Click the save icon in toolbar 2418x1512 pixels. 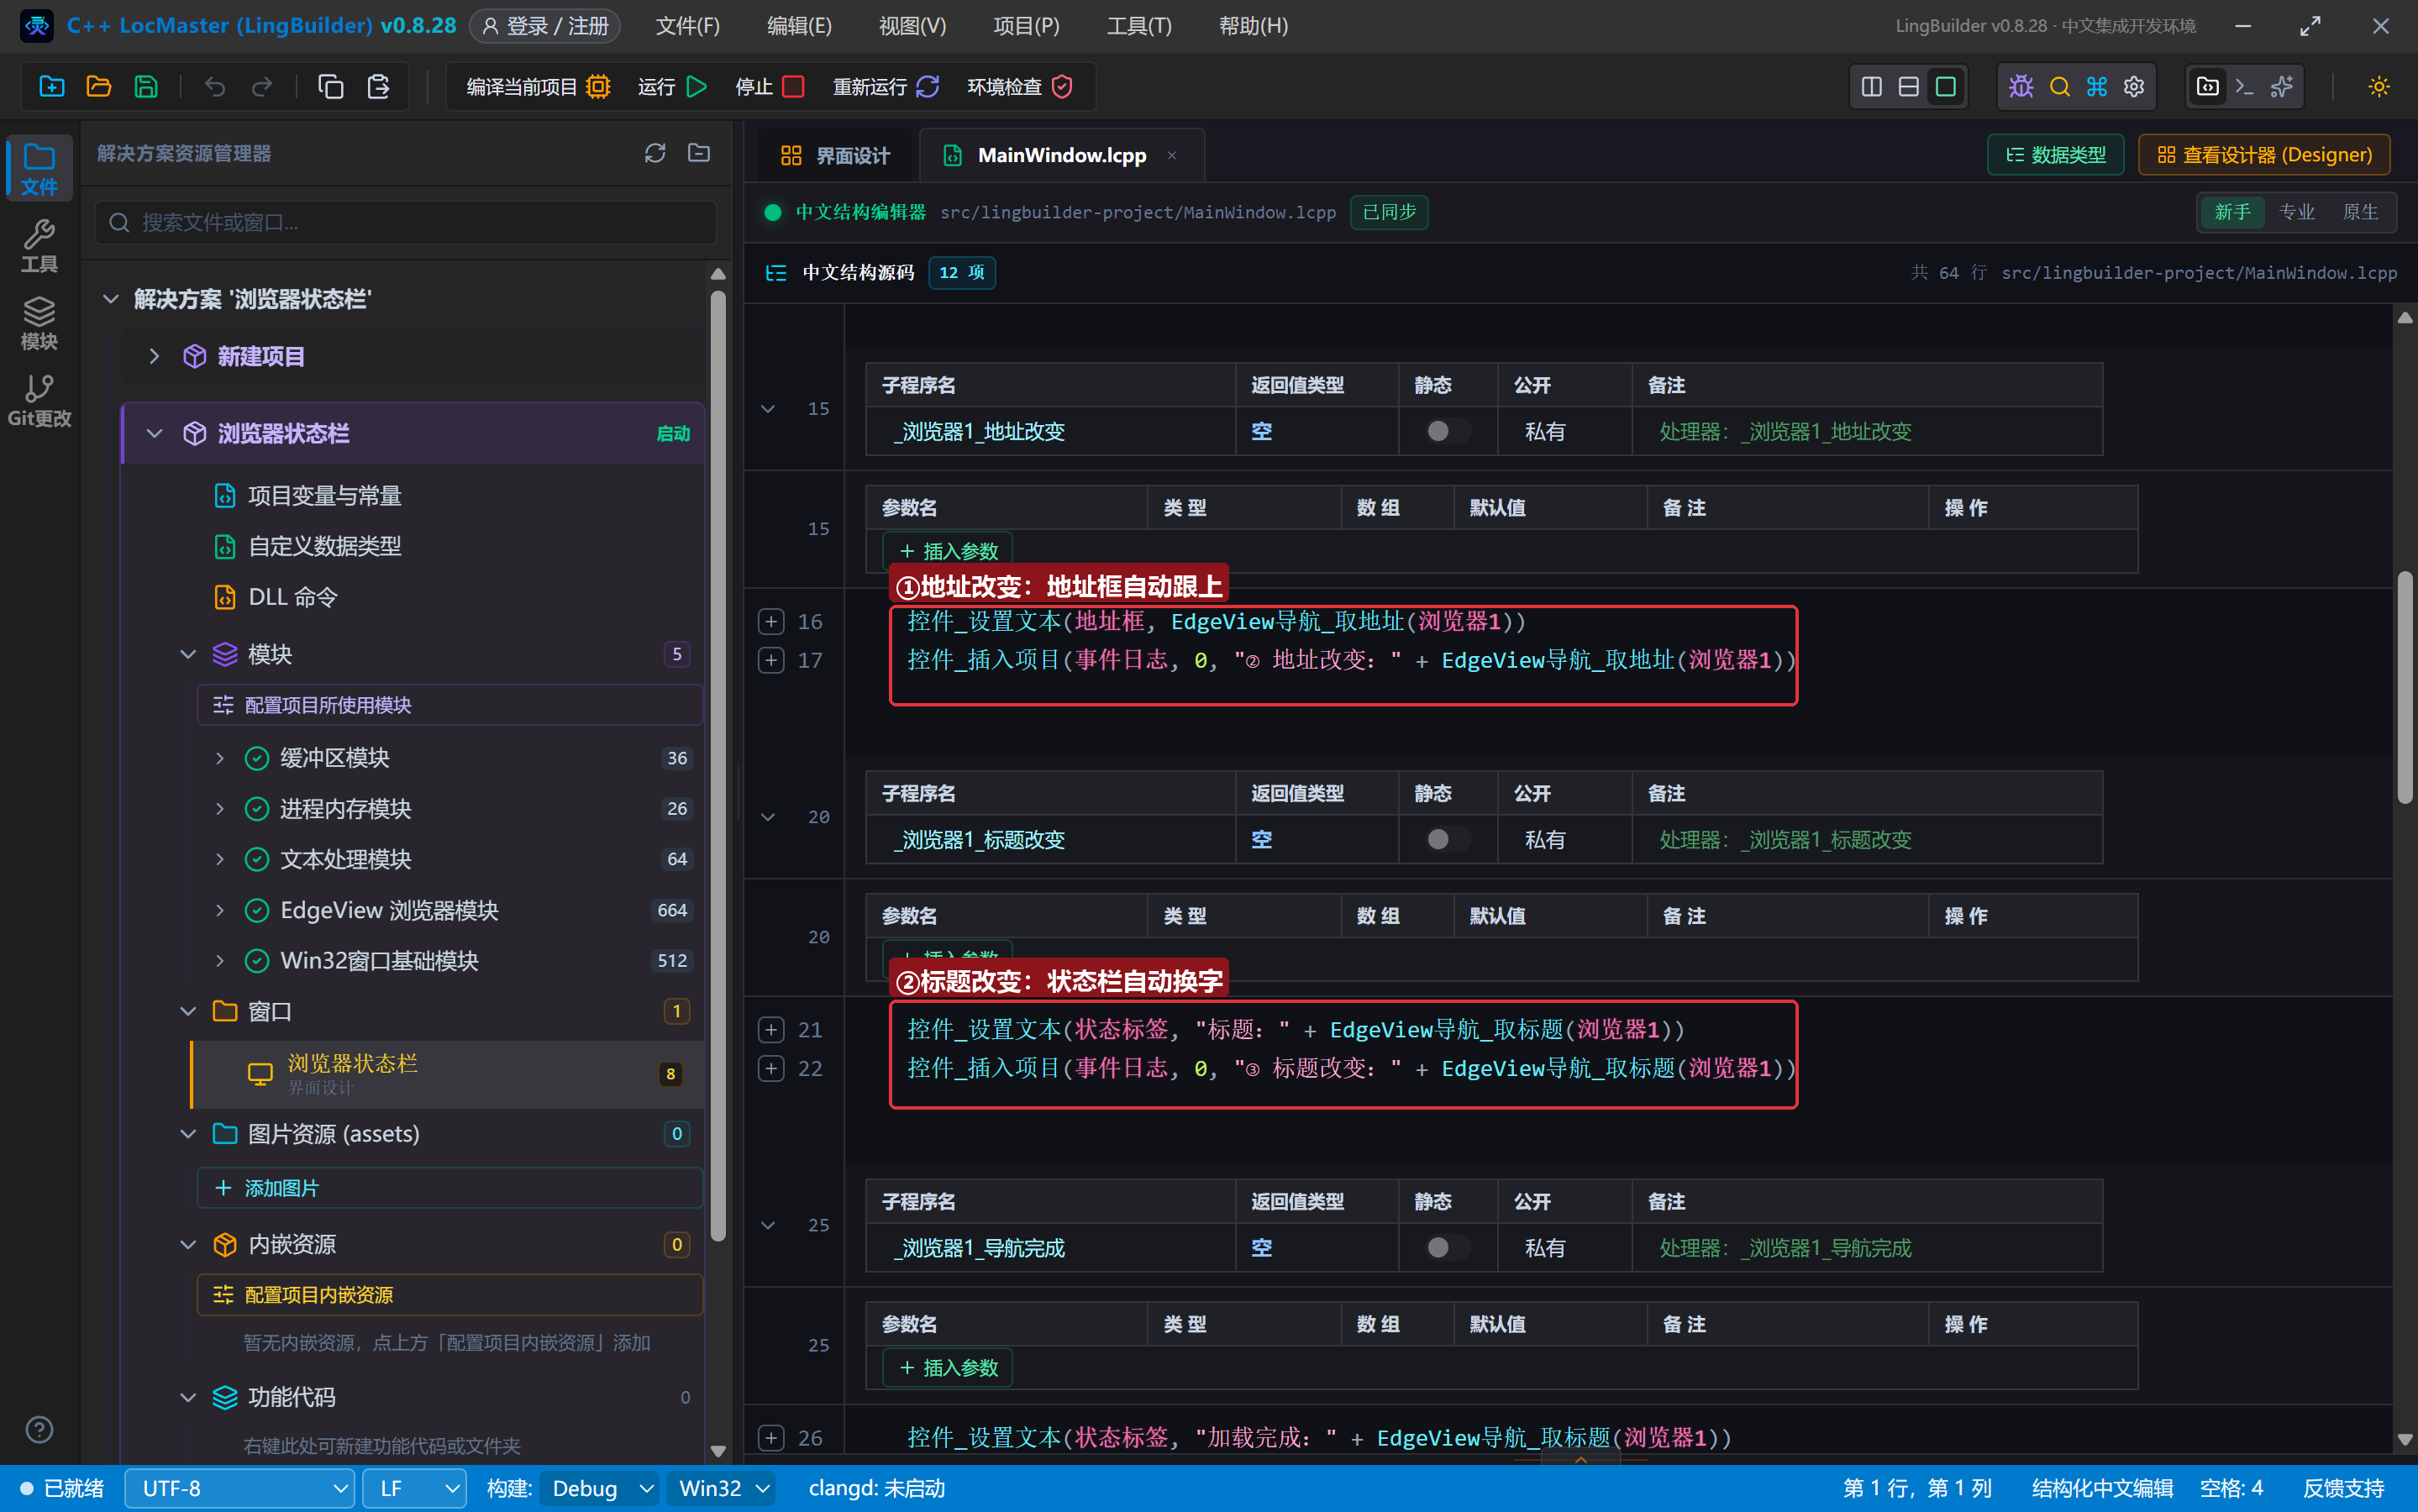coord(146,86)
